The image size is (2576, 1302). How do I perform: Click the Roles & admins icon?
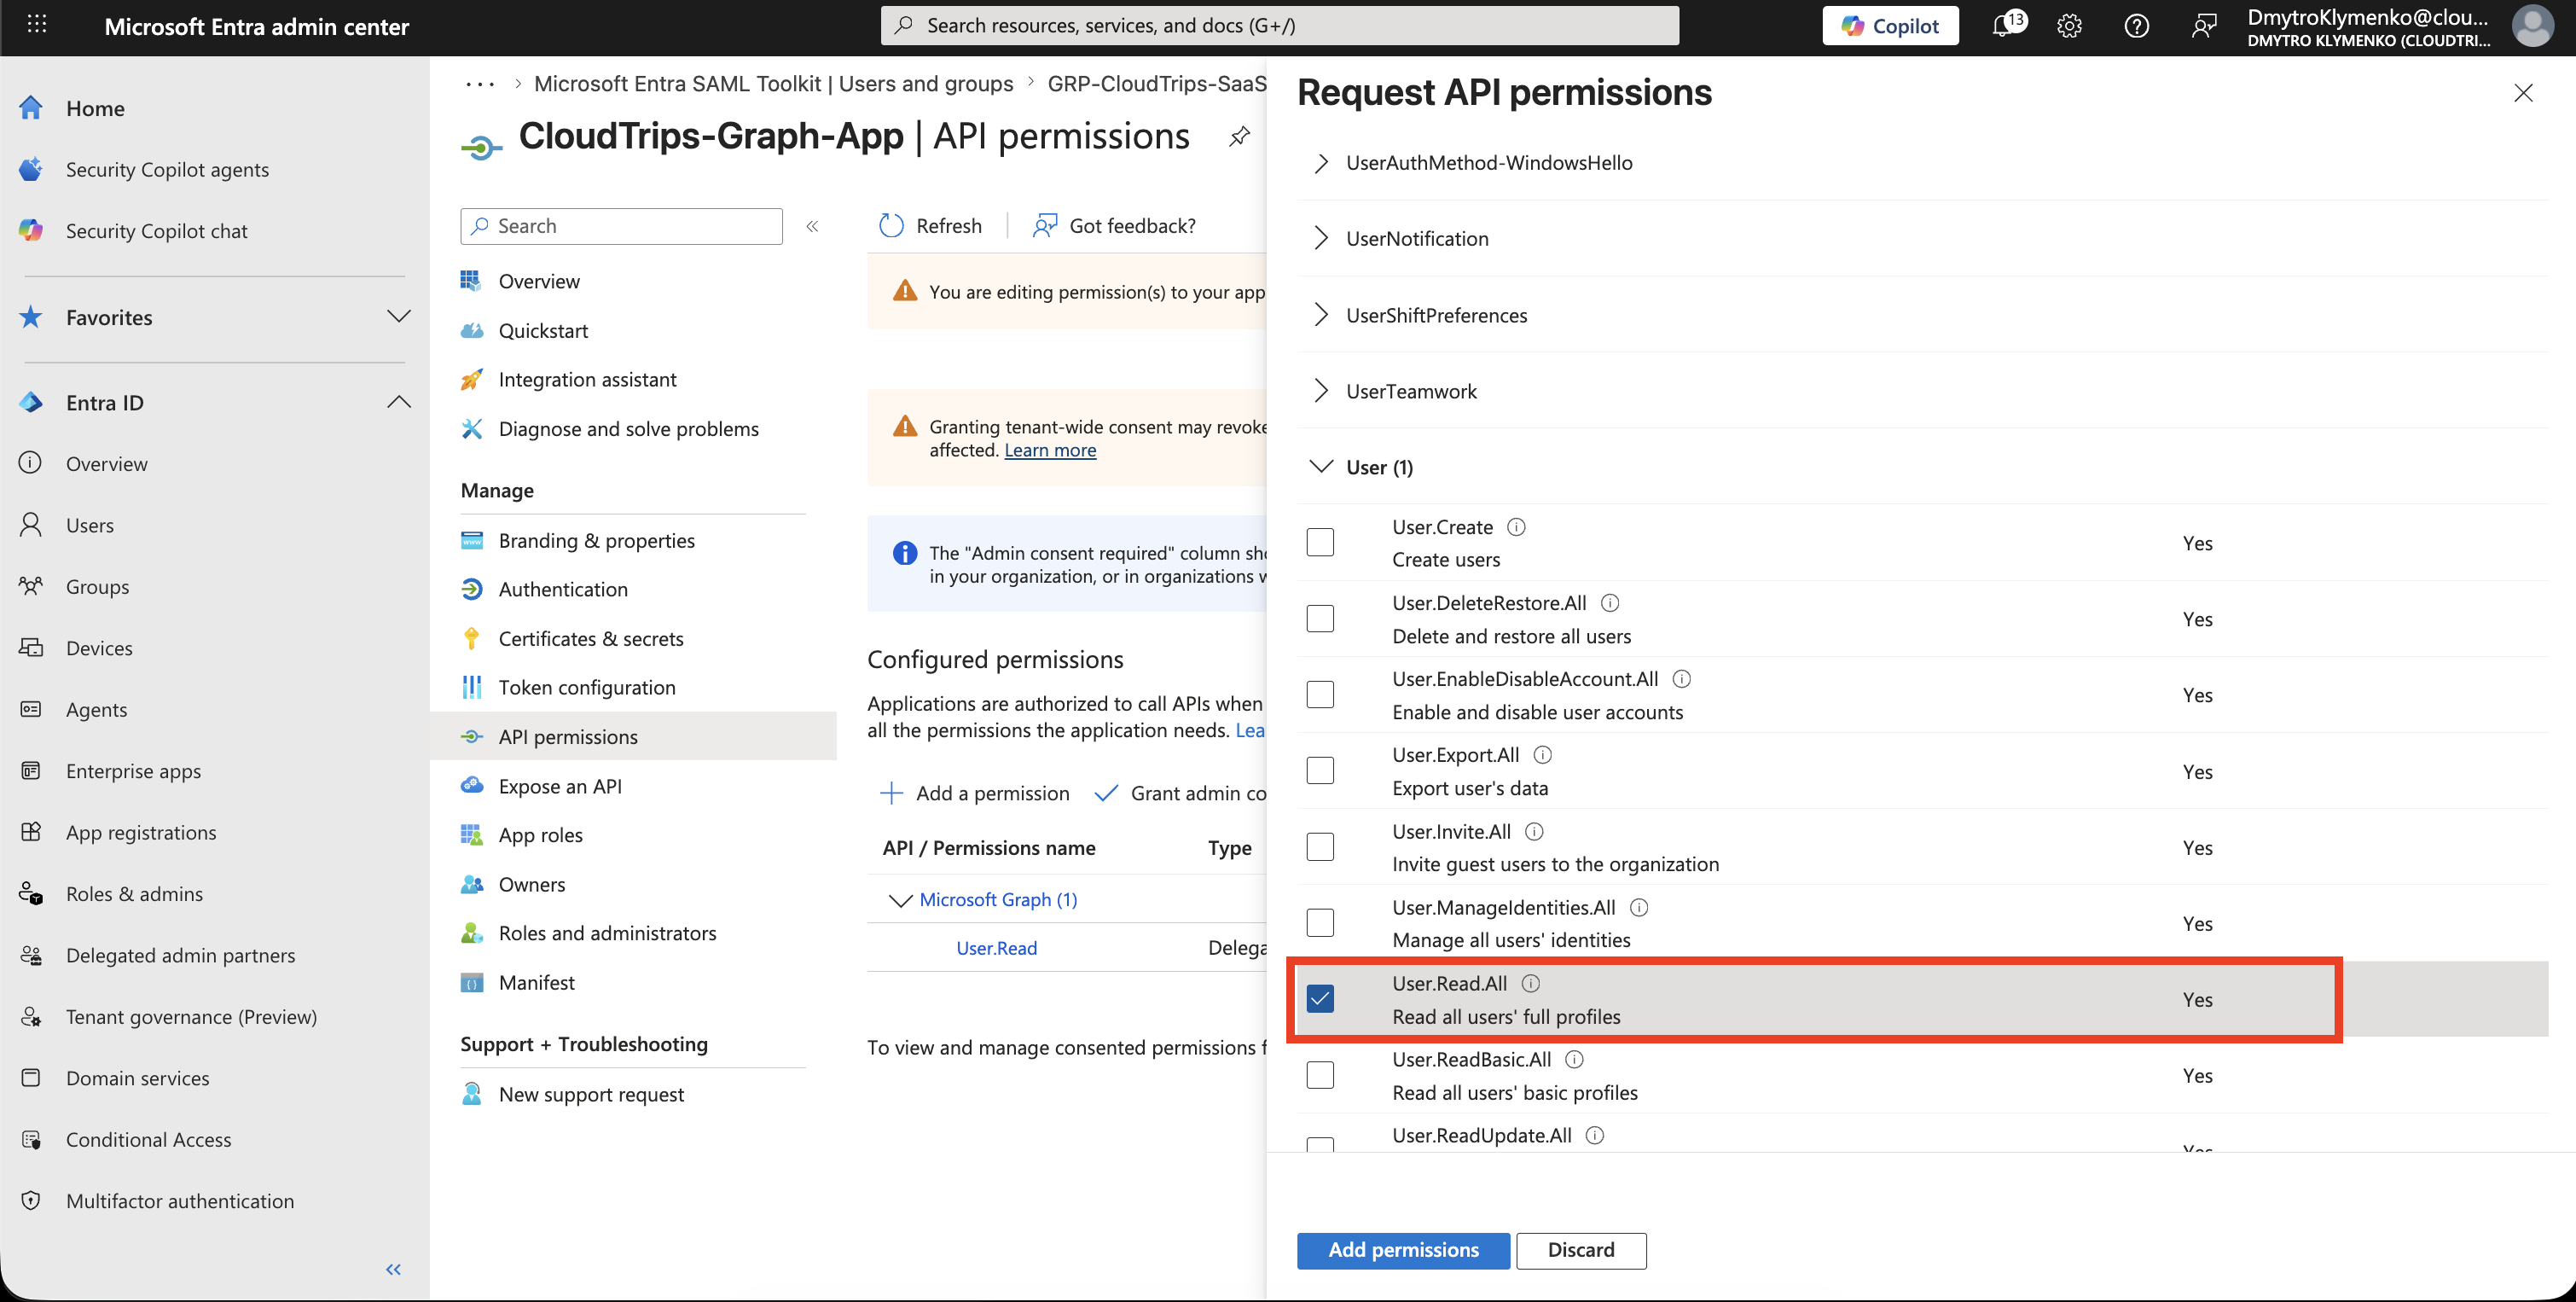(31, 893)
